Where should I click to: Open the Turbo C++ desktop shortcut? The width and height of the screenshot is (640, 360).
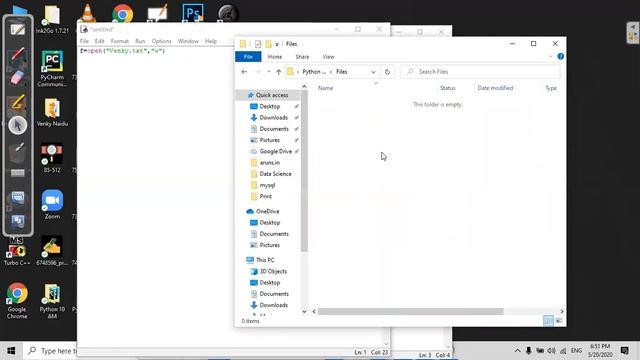coord(17,252)
